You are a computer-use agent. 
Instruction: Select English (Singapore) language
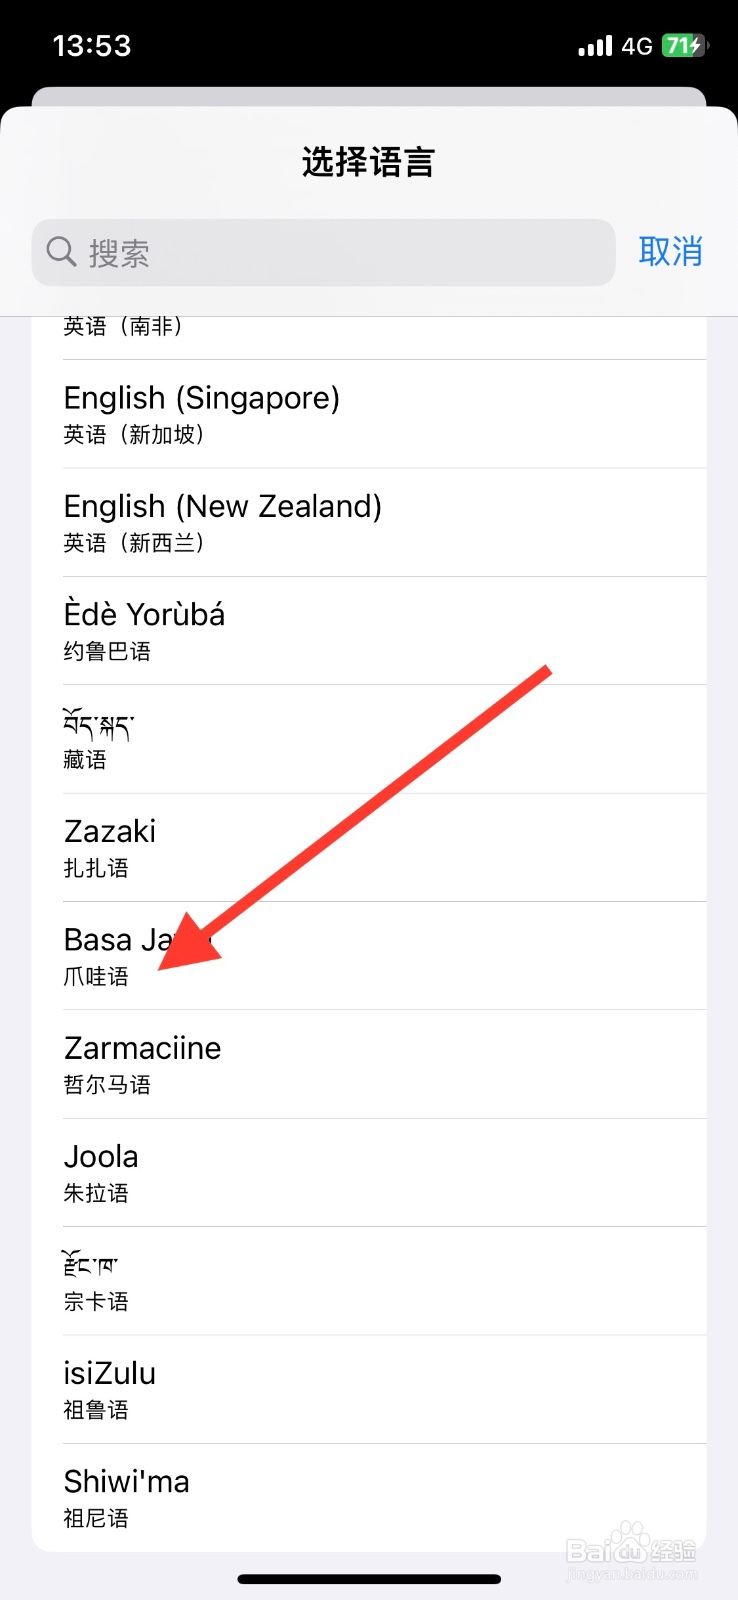point(368,414)
